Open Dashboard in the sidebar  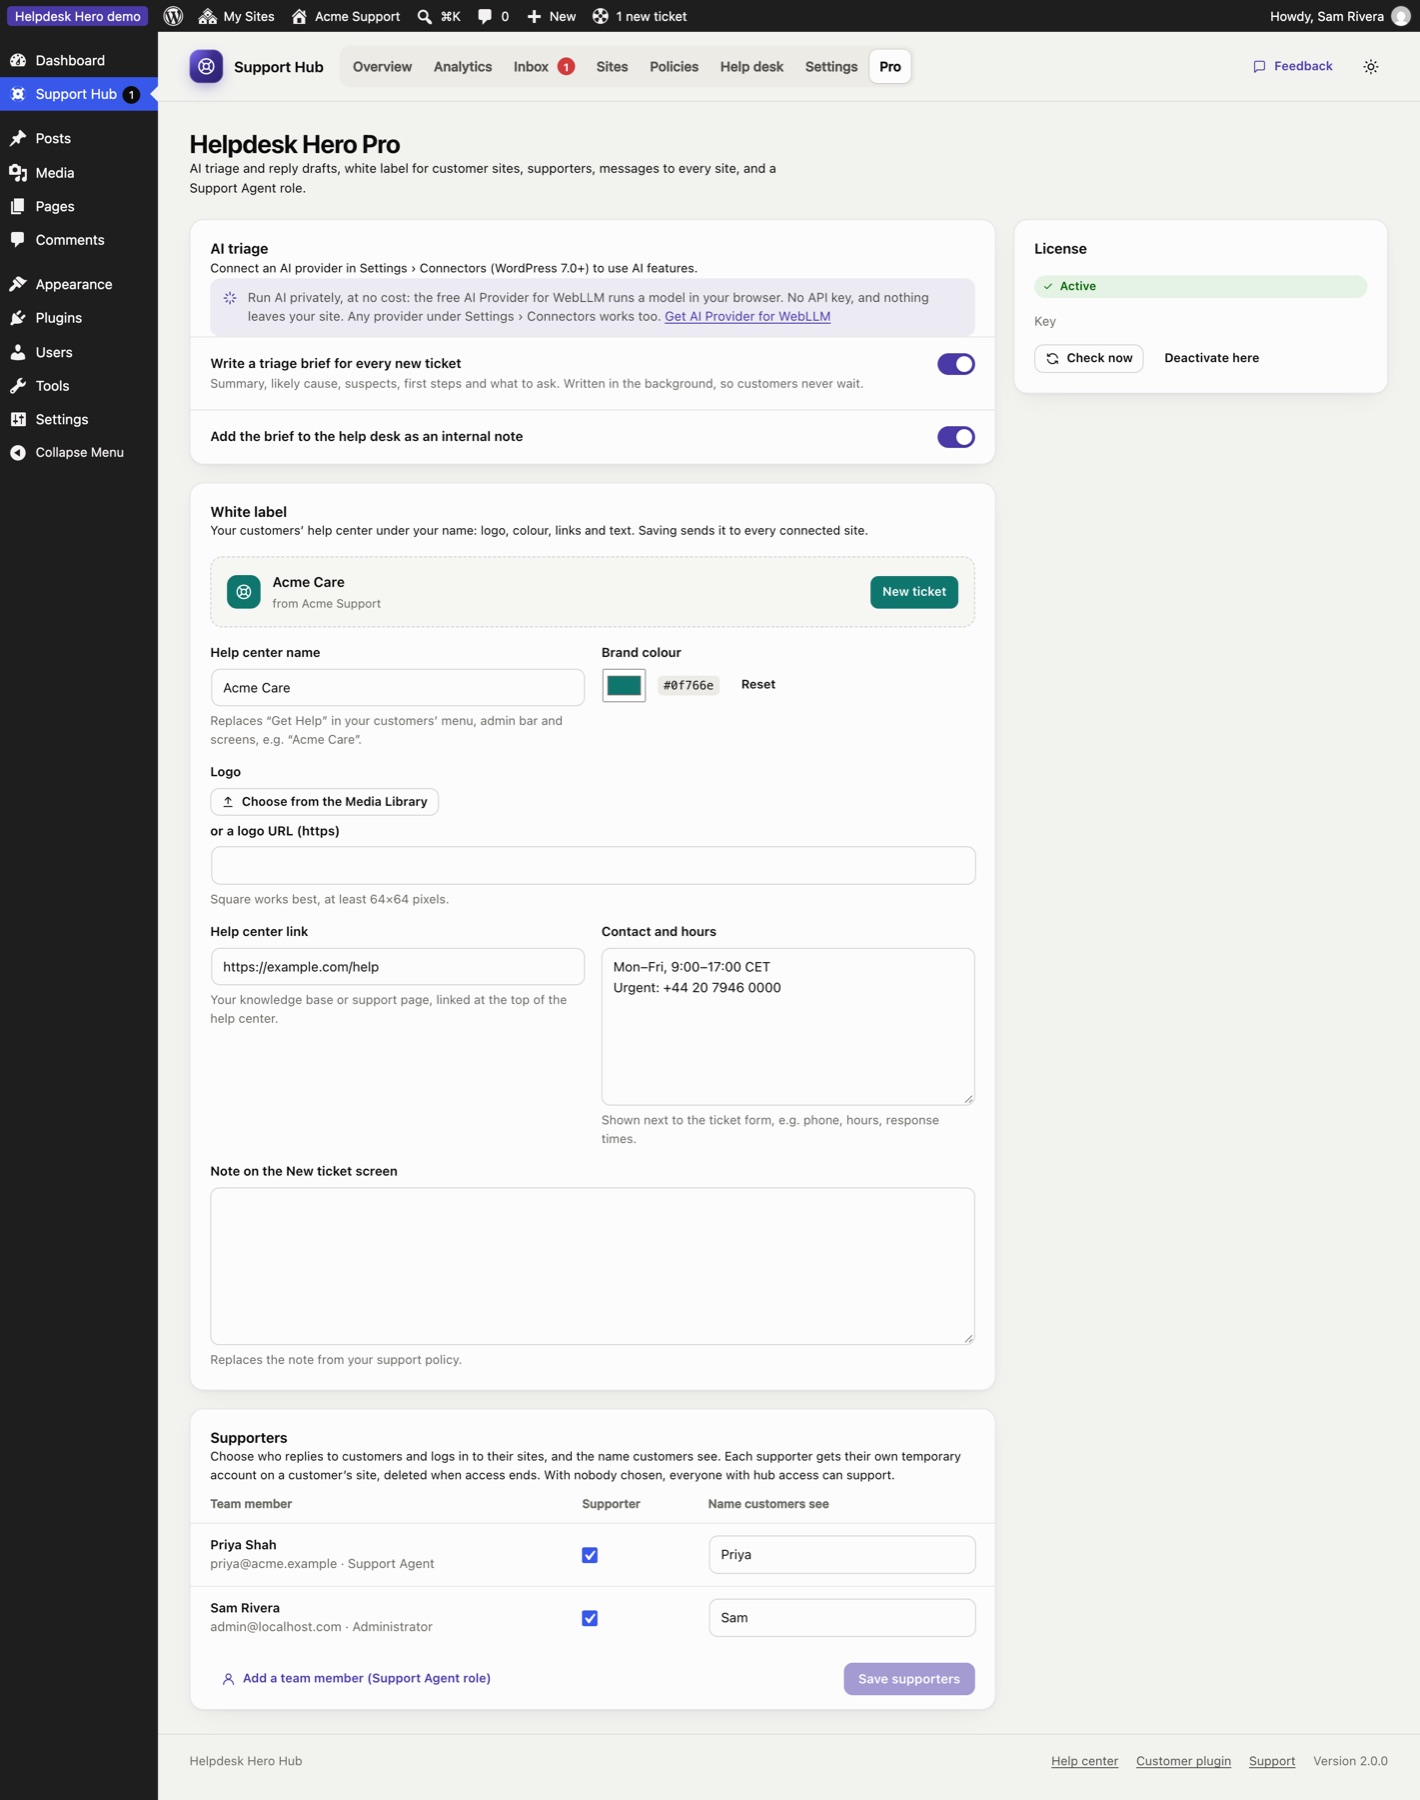coord(78,60)
